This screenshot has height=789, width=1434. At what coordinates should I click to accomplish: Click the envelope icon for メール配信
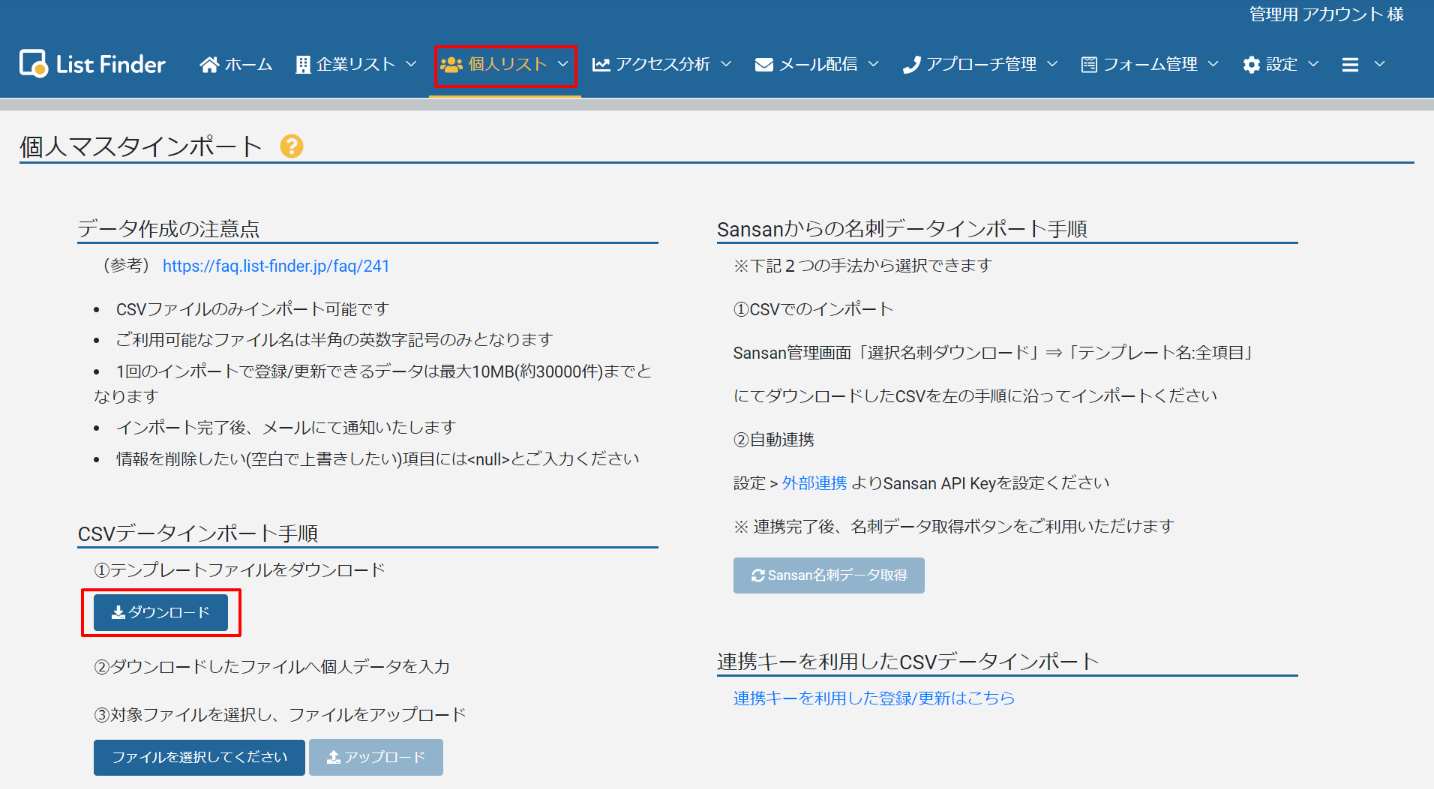pos(764,65)
